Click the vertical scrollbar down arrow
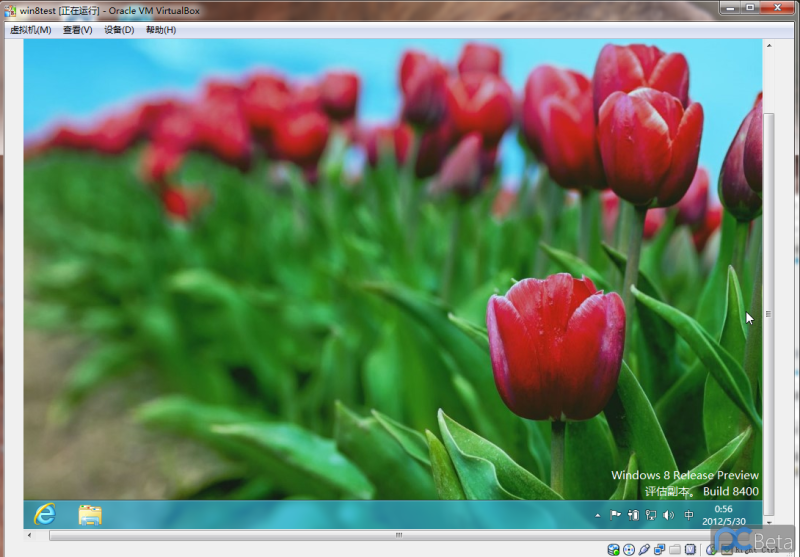This screenshot has width=800, height=557. pyautogui.click(x=769, y=522)
